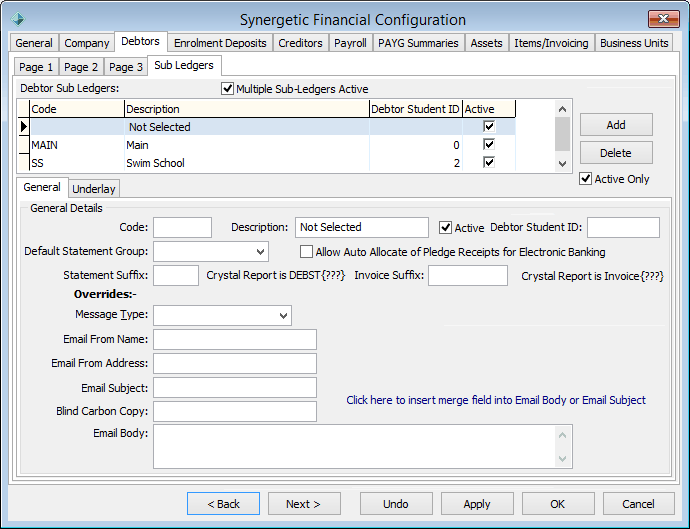Screen dimensions: 690x529
Task: Click the Undo button
Action: pos(396,504)
